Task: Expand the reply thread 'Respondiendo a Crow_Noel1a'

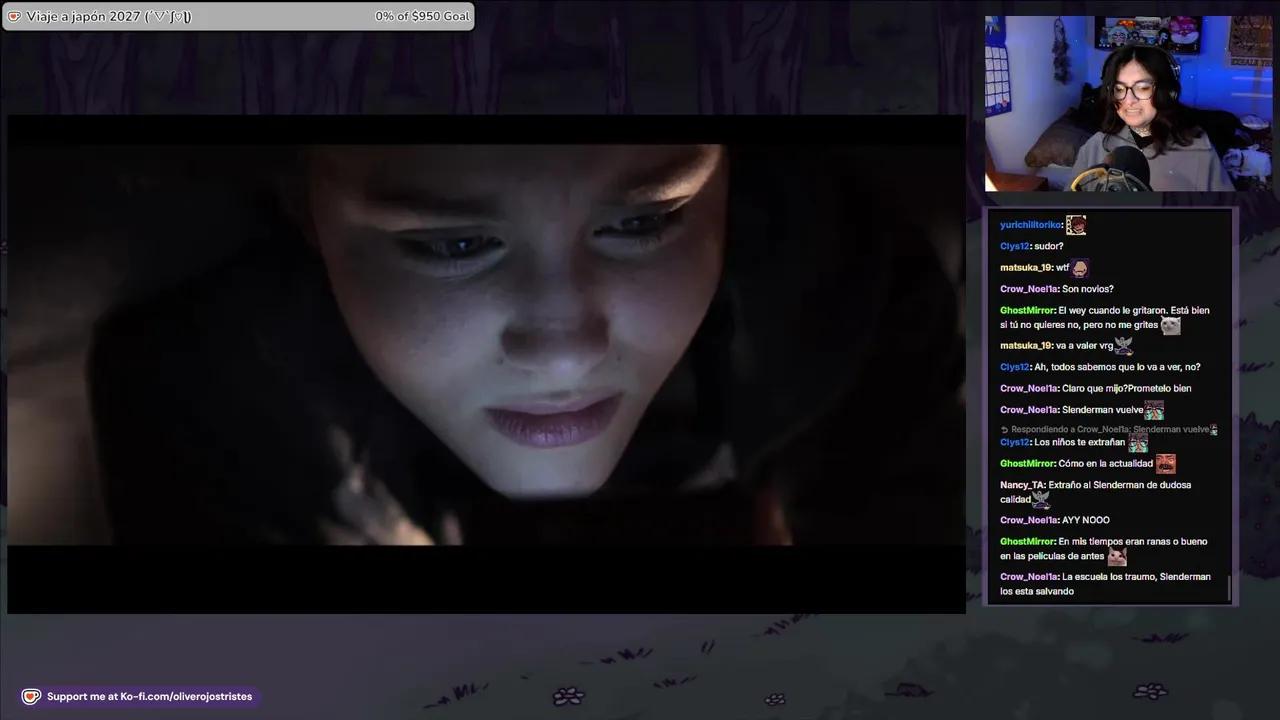Action: (x=1100, y=429)
